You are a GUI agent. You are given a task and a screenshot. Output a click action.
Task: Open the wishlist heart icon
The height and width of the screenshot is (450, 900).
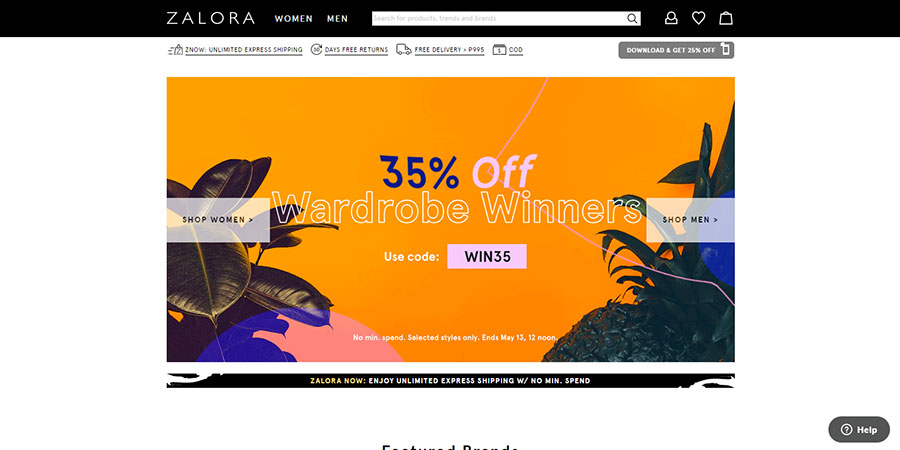pyautogui.click(x=698, y=18)
